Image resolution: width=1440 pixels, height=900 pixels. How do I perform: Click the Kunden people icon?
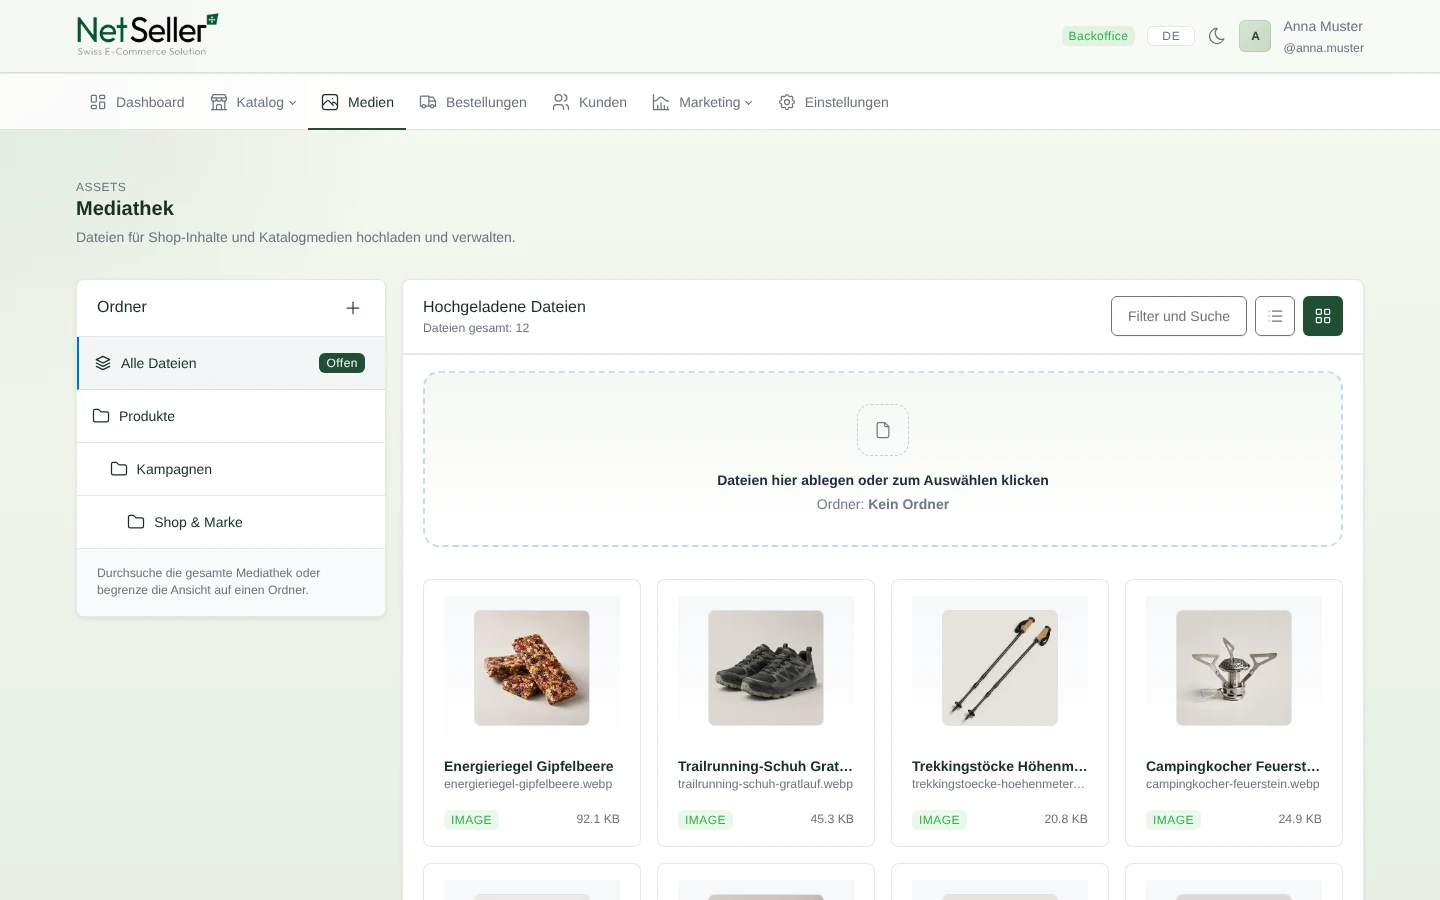coord(561,102)
